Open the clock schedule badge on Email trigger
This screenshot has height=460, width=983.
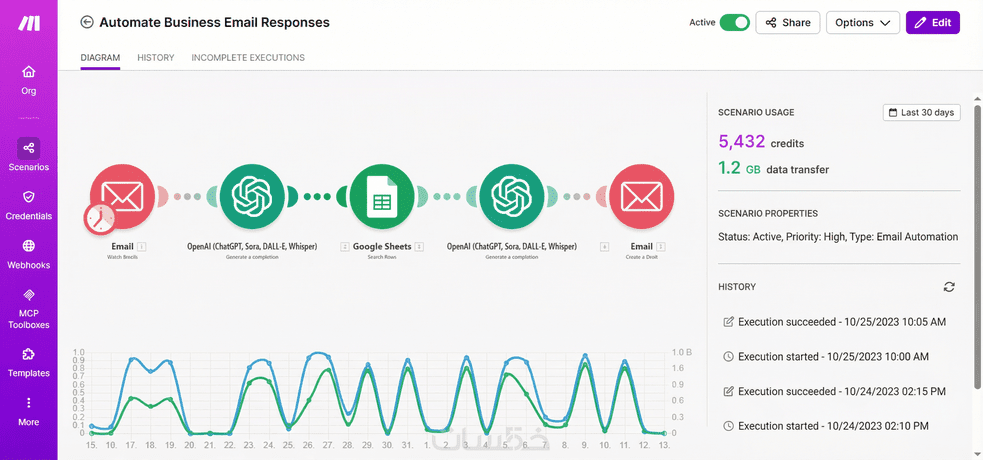100,219
